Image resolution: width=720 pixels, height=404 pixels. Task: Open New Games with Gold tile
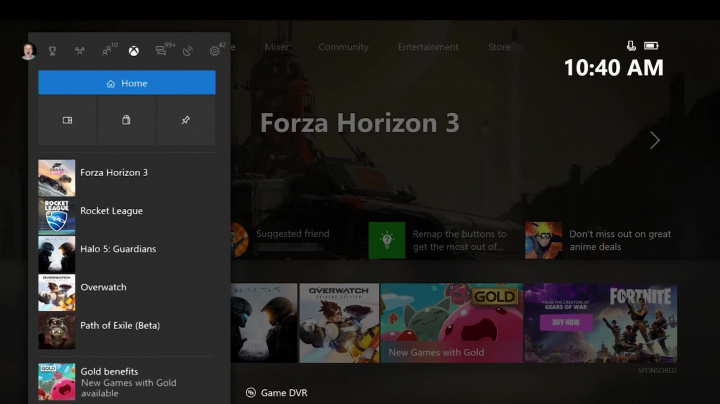point(451,323)
